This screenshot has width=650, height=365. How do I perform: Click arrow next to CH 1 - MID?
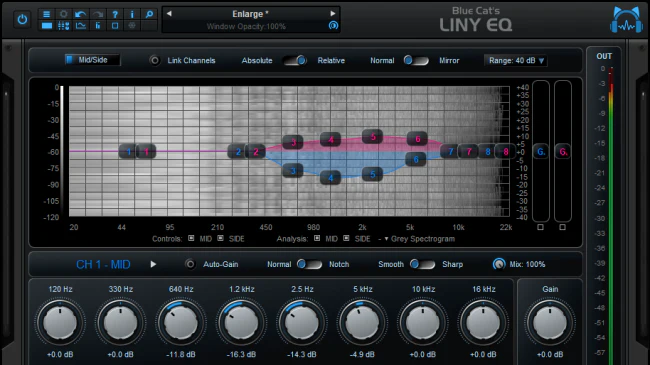coord(153,264)
